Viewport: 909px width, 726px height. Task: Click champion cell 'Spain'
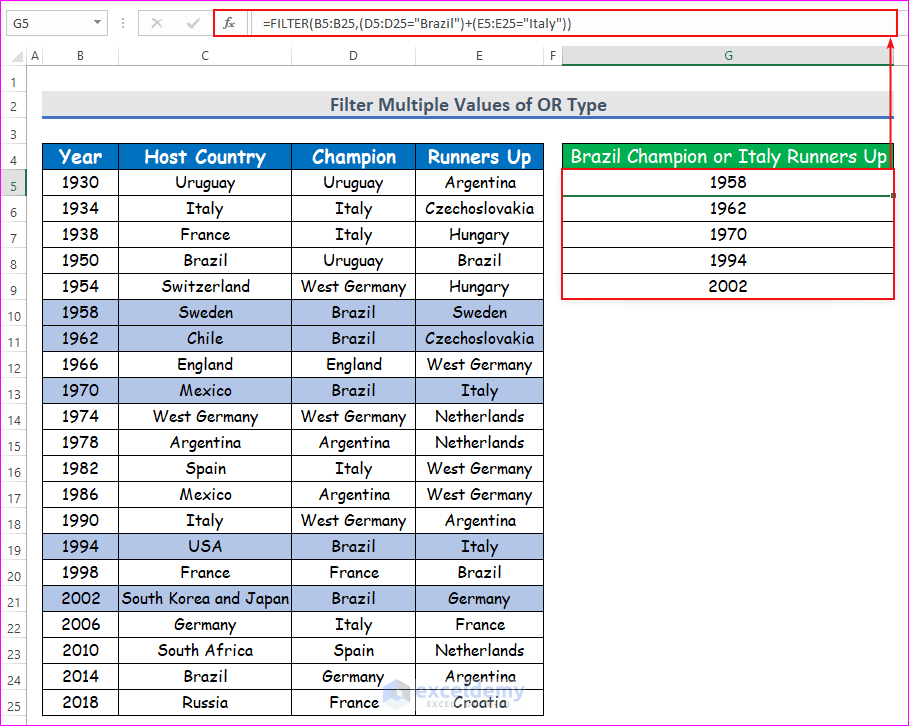pos(354,651)
